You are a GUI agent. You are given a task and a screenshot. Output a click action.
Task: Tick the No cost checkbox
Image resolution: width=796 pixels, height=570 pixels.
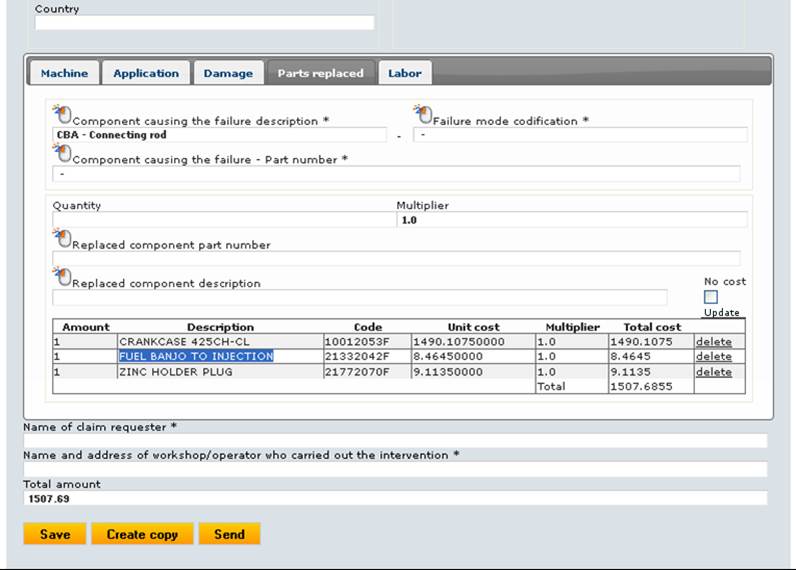(x=711, y=296)
